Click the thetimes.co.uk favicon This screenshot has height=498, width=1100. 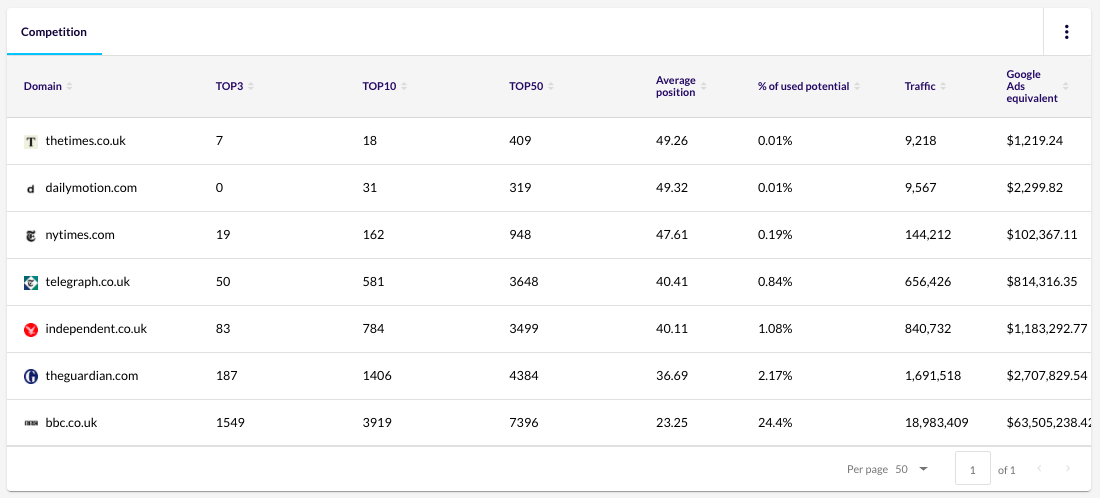coord(30,141)
